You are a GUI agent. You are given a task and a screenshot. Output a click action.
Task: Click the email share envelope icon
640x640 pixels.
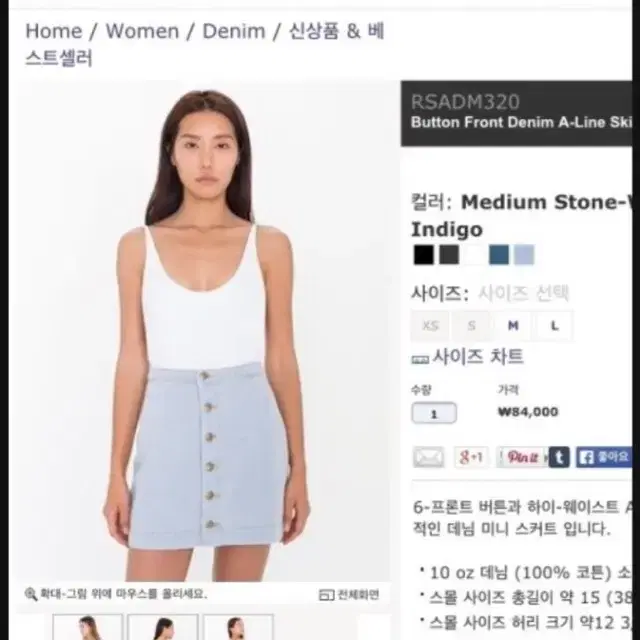point(429,457)
